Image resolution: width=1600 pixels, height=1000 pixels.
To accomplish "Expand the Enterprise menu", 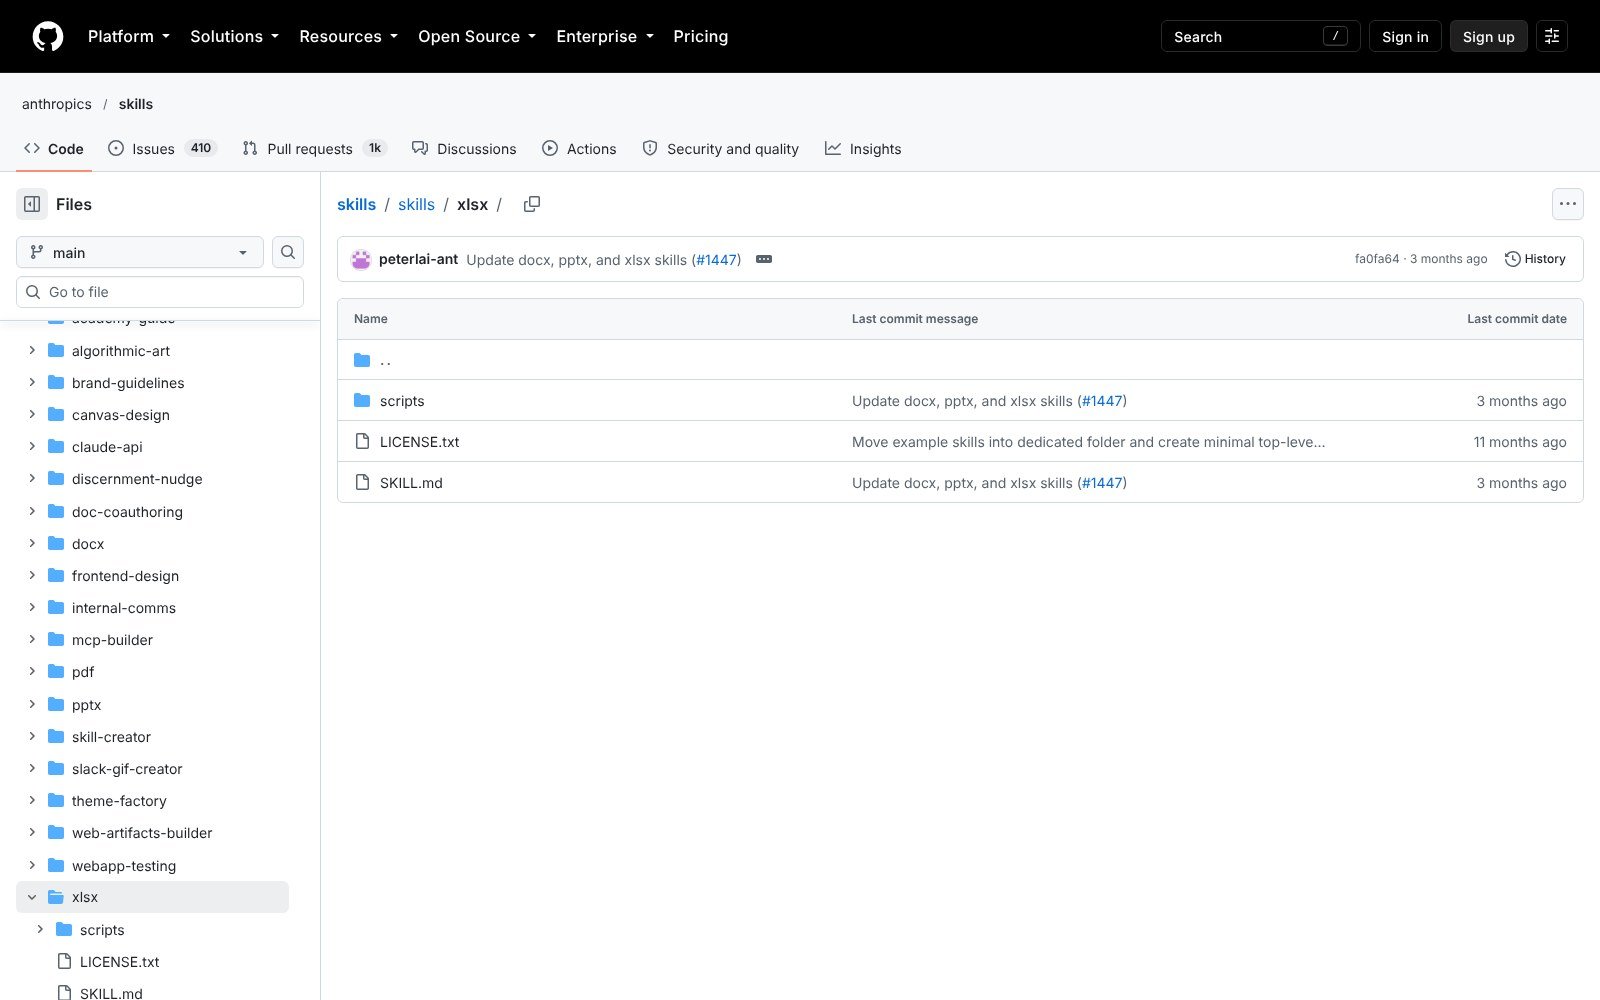I will tap(605, 36).
